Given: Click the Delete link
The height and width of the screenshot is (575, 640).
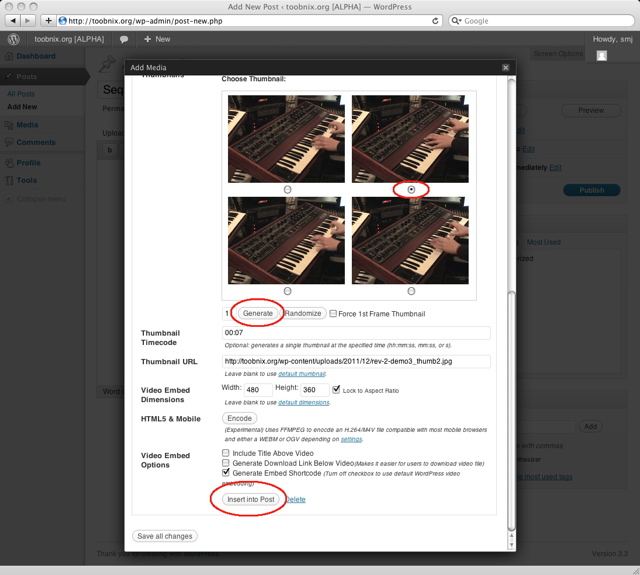Looking at the screenshot, I should pyautogui.click(x=295, y=499).
